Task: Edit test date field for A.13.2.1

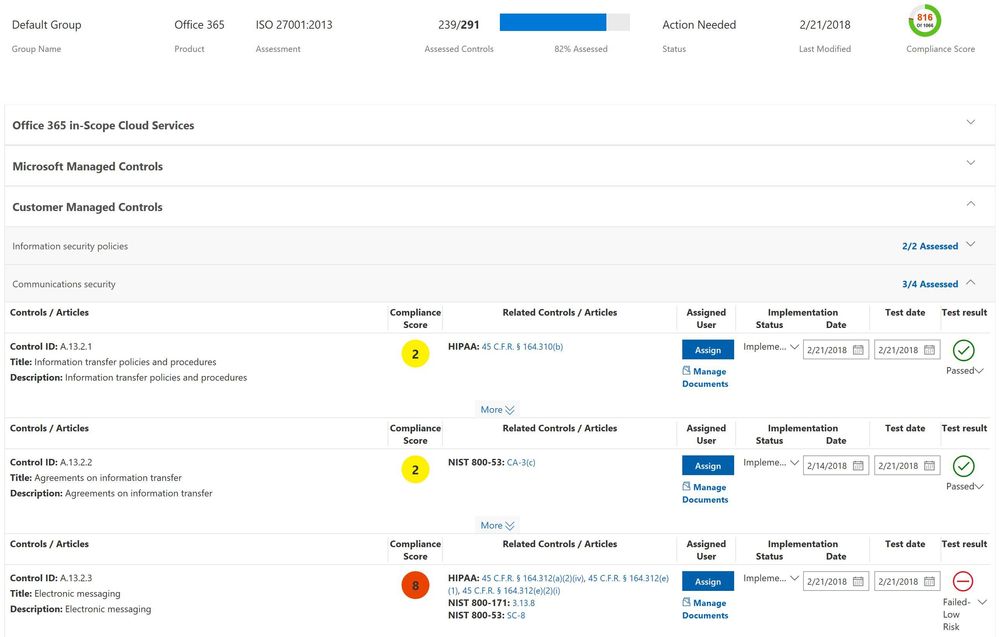Action: (x=907, y=350)
